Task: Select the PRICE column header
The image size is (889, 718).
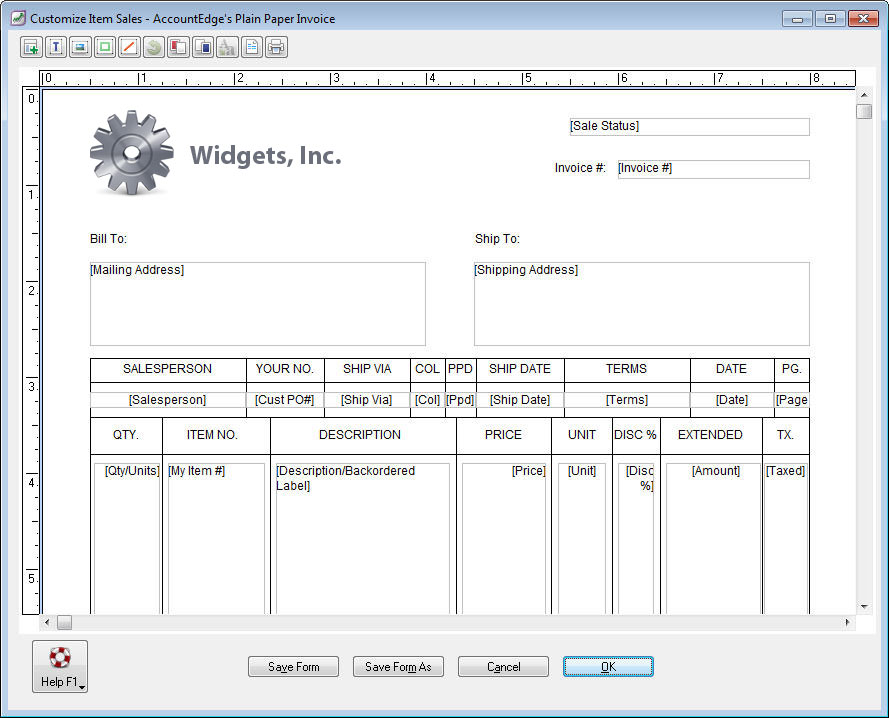Action: (x=503, y=435)
